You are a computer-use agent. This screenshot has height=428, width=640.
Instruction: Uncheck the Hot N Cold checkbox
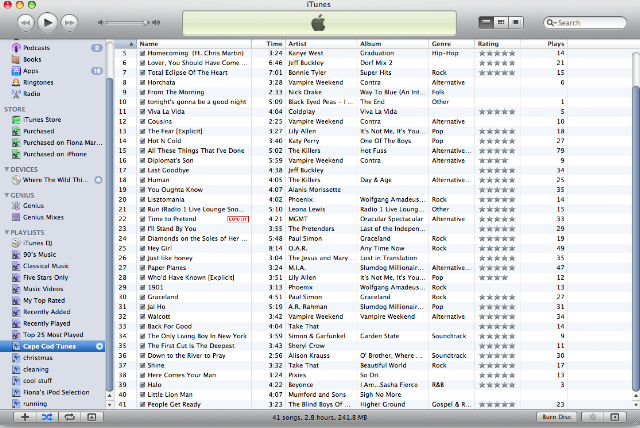[x=142, y=141]
